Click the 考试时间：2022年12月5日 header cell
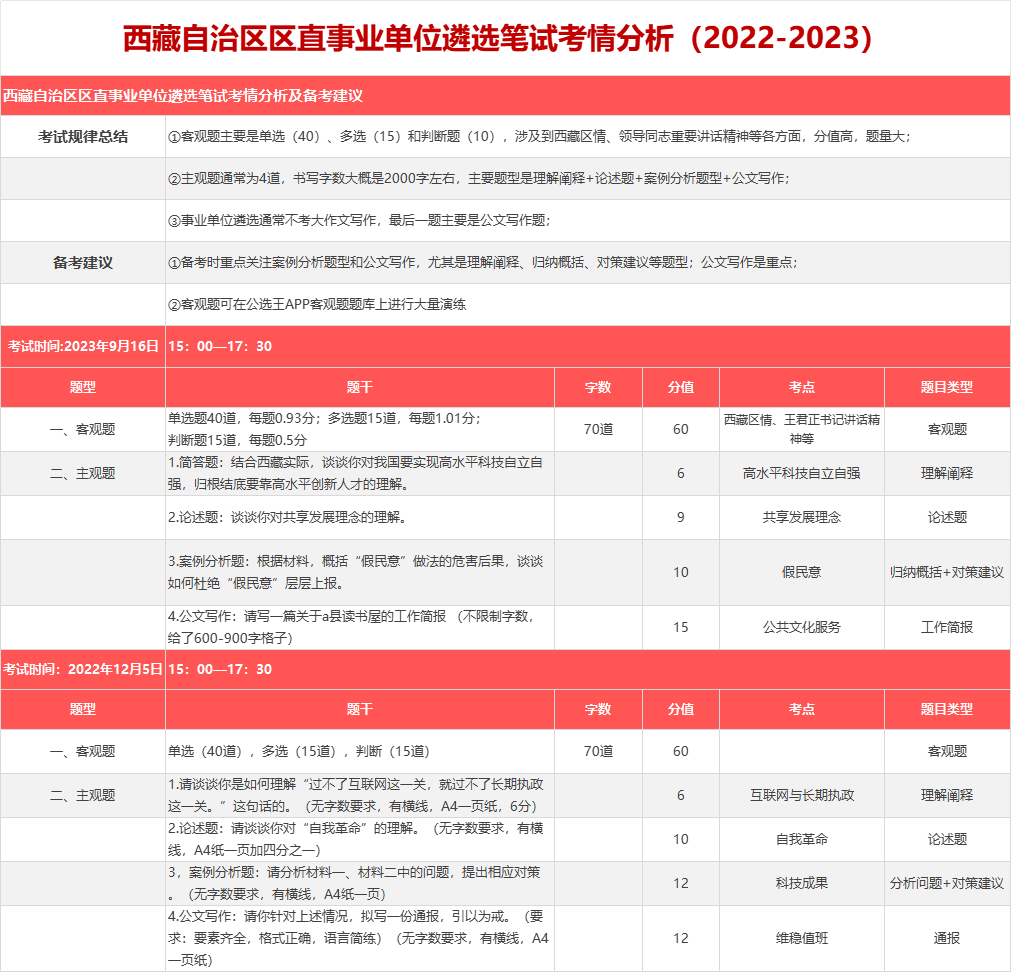This screenshot has height=972, width=1011. coord(83,669)
